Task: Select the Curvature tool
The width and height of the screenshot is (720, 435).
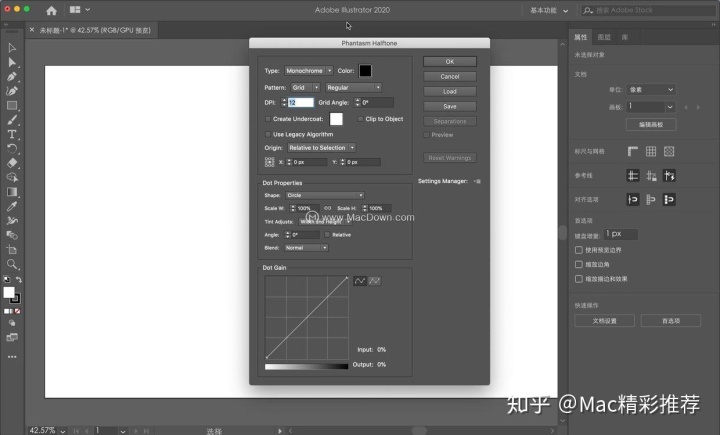Action: tap(12, 91)
